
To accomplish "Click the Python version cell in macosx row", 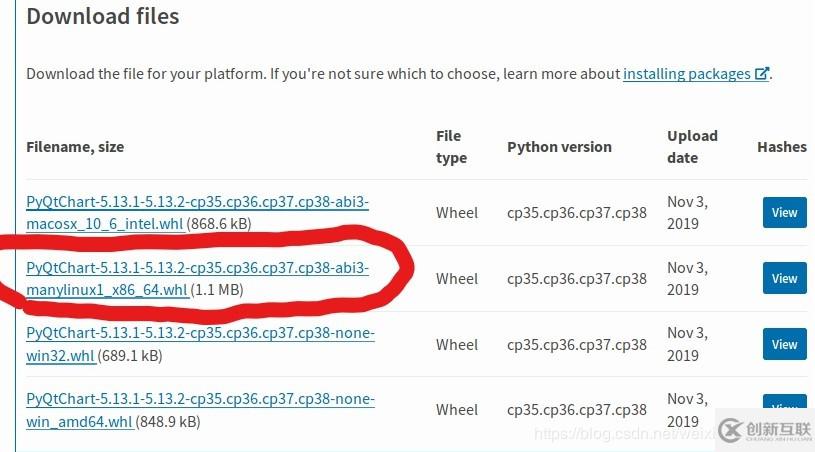I will pyautogui.click(x=577, y=213).
